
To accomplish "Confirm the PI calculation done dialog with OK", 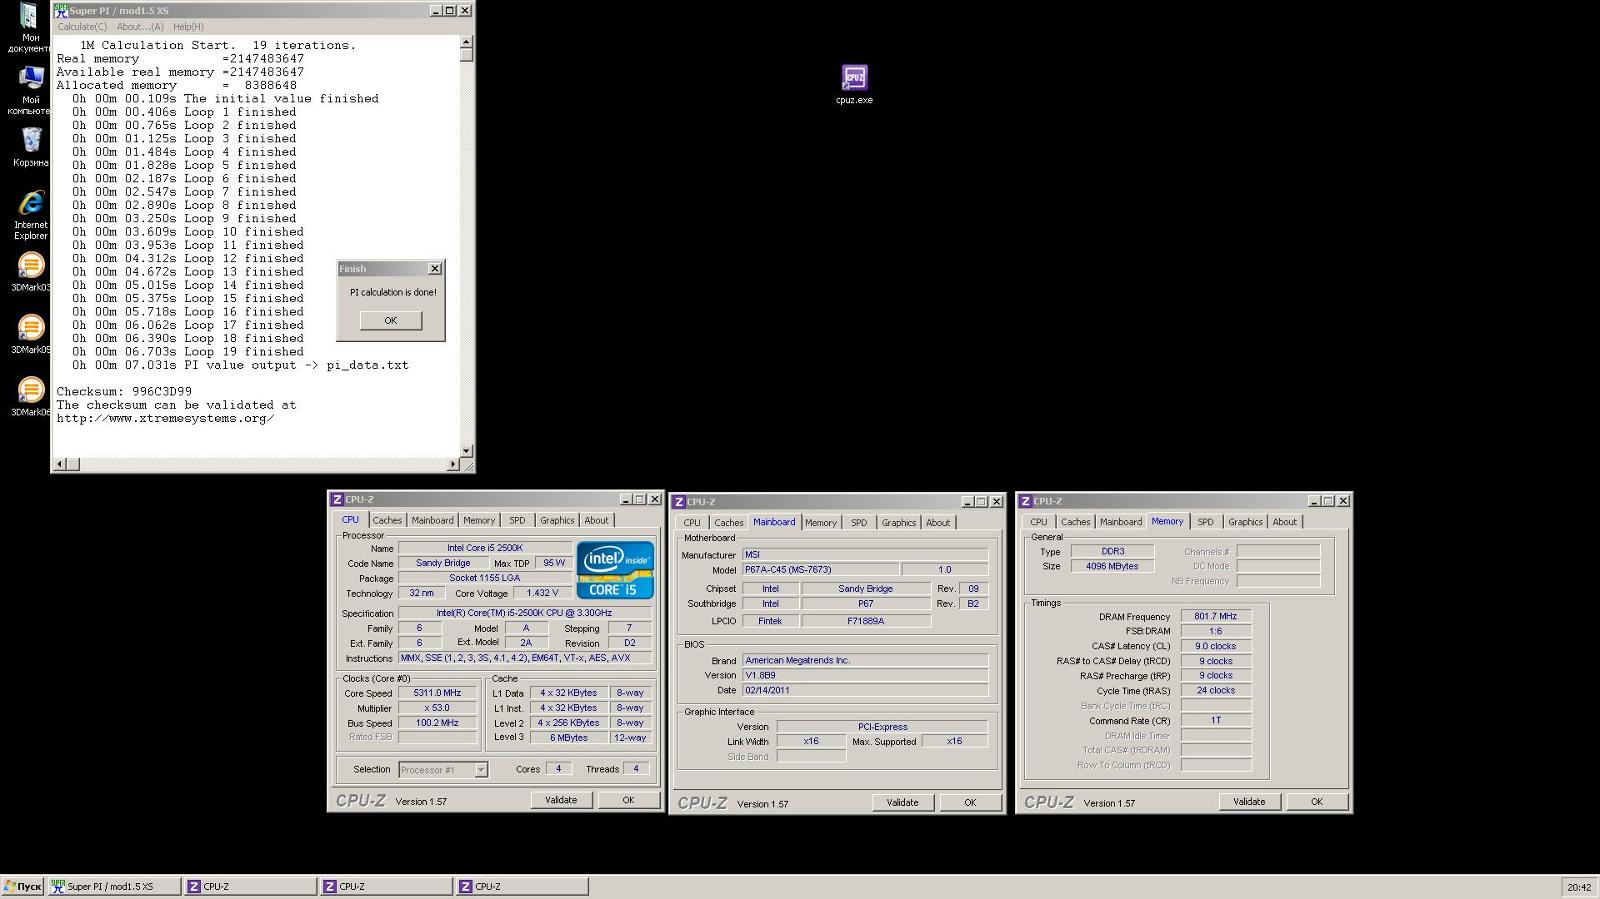I will coord(391,320).
